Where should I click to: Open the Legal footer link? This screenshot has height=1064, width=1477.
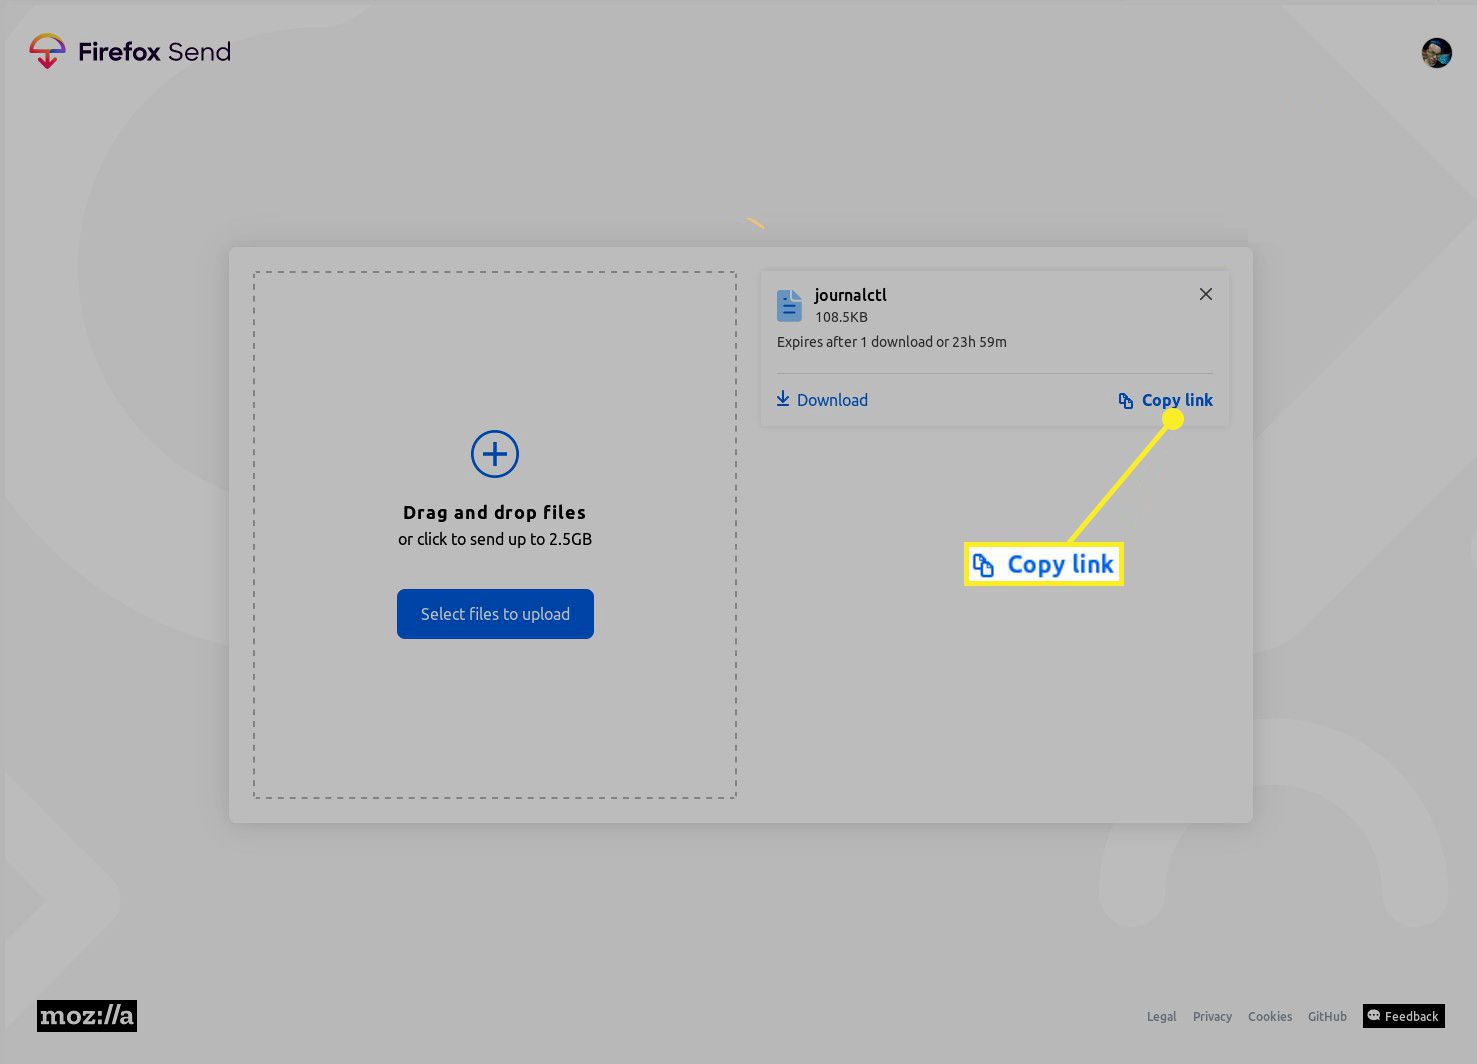[1161, 1017]
